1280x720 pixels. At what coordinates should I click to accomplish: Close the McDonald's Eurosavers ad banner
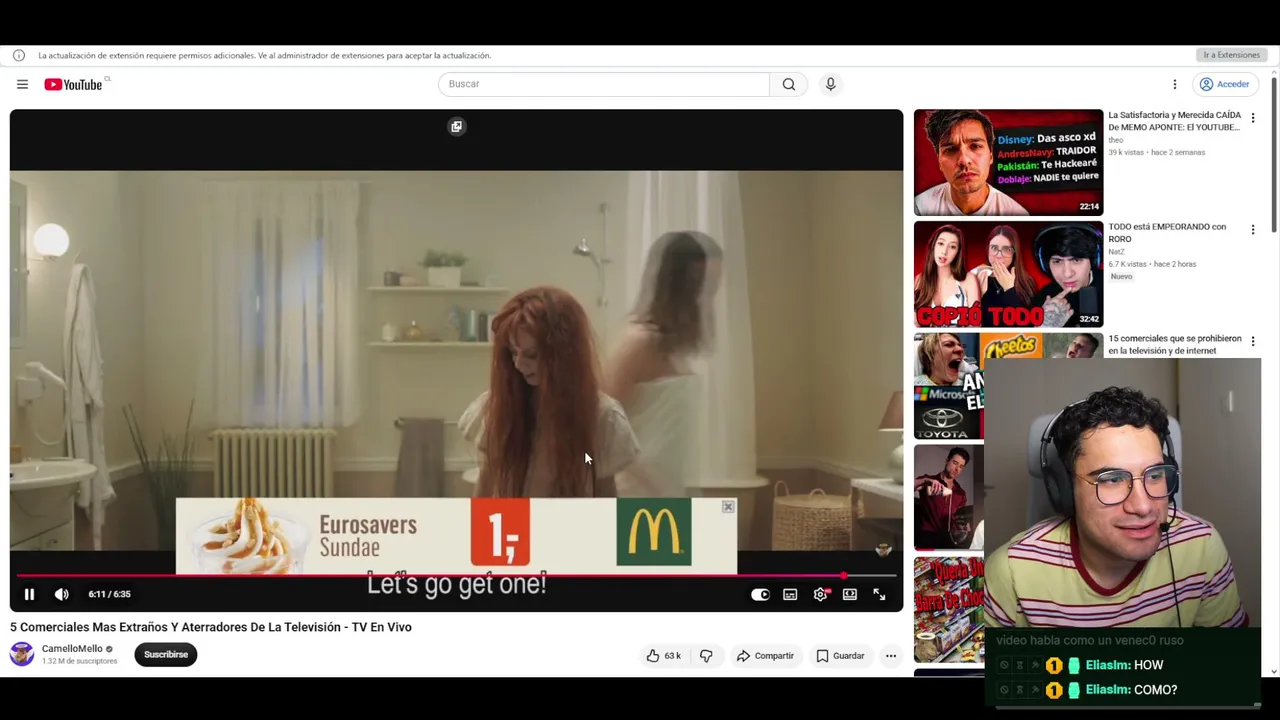click(x=728, y=507)
